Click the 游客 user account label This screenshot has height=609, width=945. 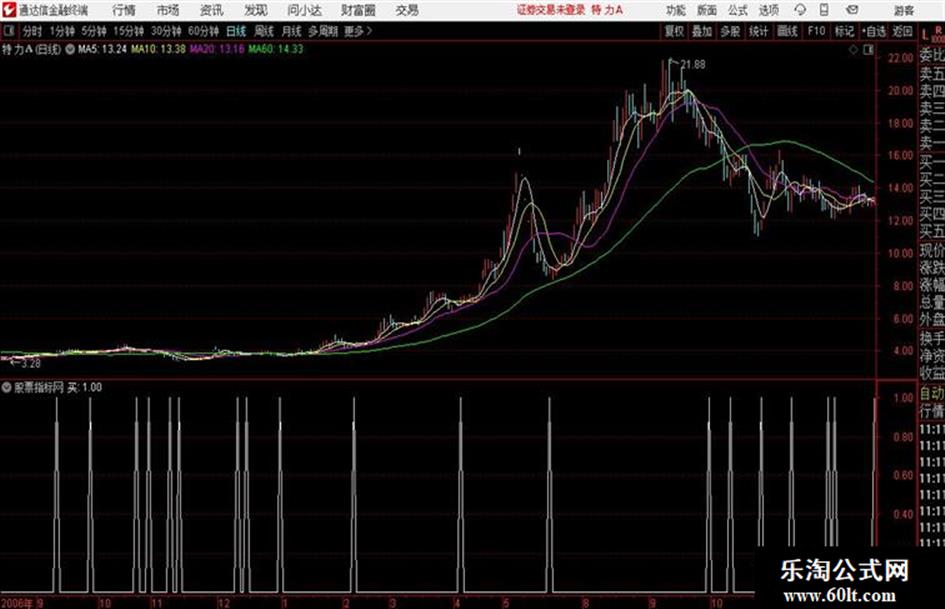[x=903, y=10]
